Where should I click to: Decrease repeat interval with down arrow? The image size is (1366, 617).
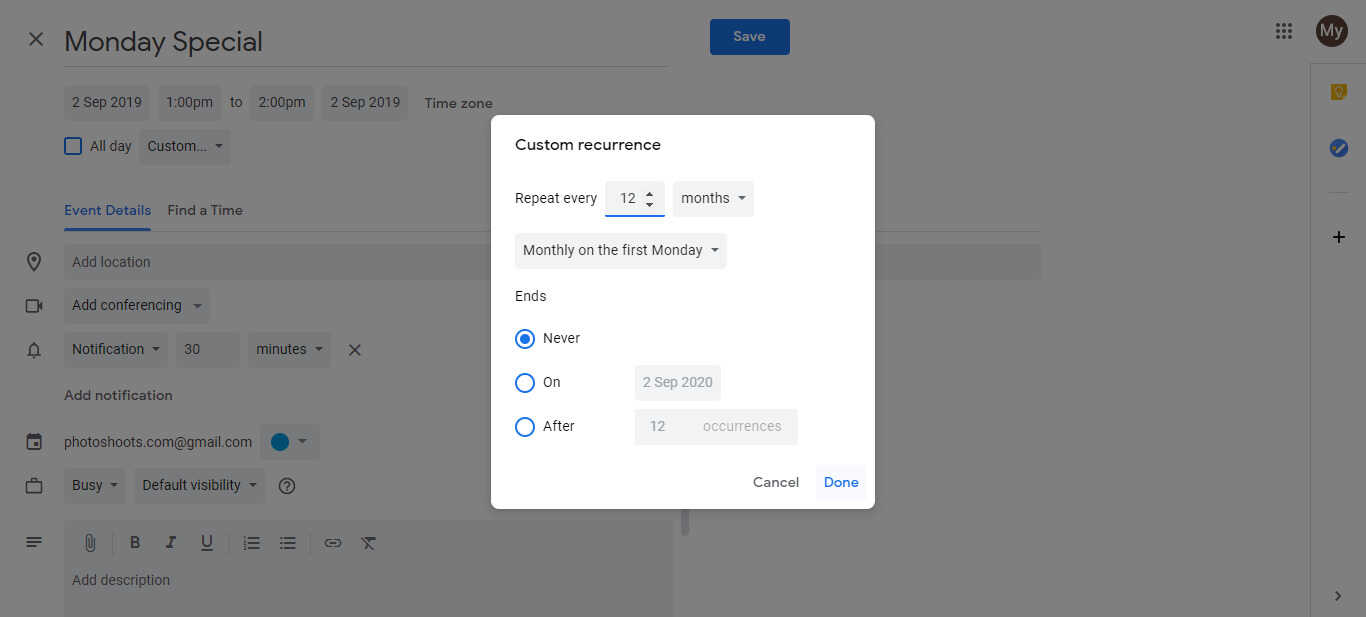pyautogui.click(x=650, y=204)
